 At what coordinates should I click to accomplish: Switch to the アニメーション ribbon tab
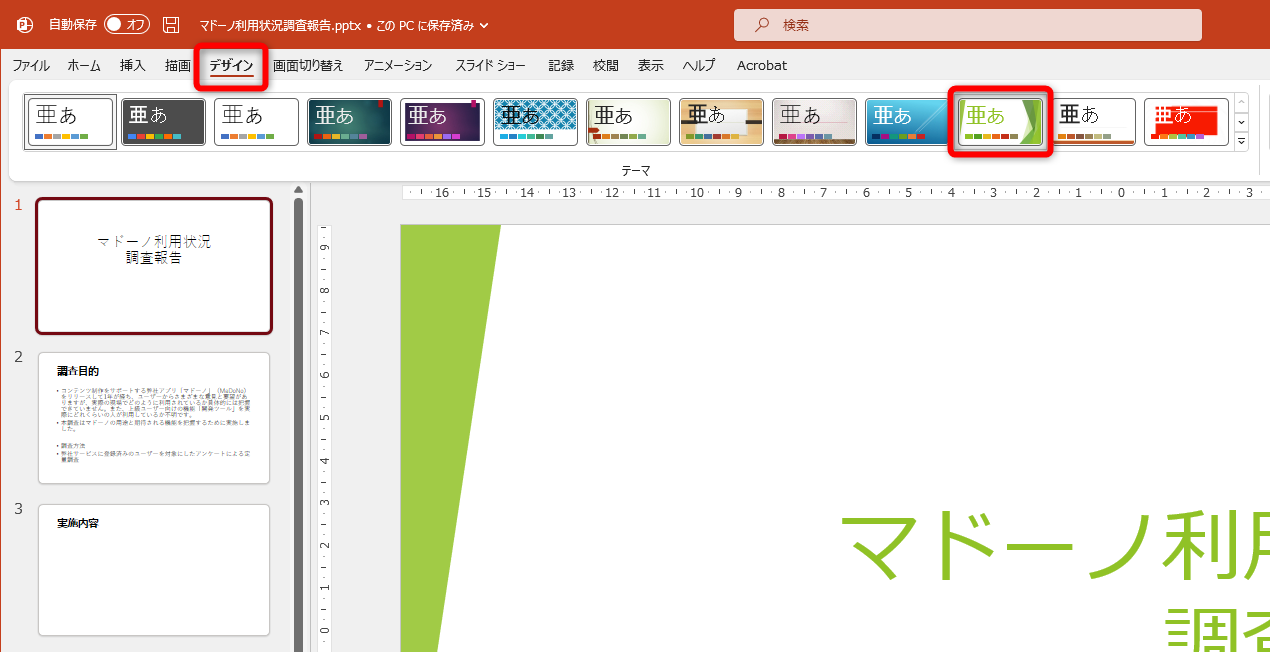click(x=397, y=65)
